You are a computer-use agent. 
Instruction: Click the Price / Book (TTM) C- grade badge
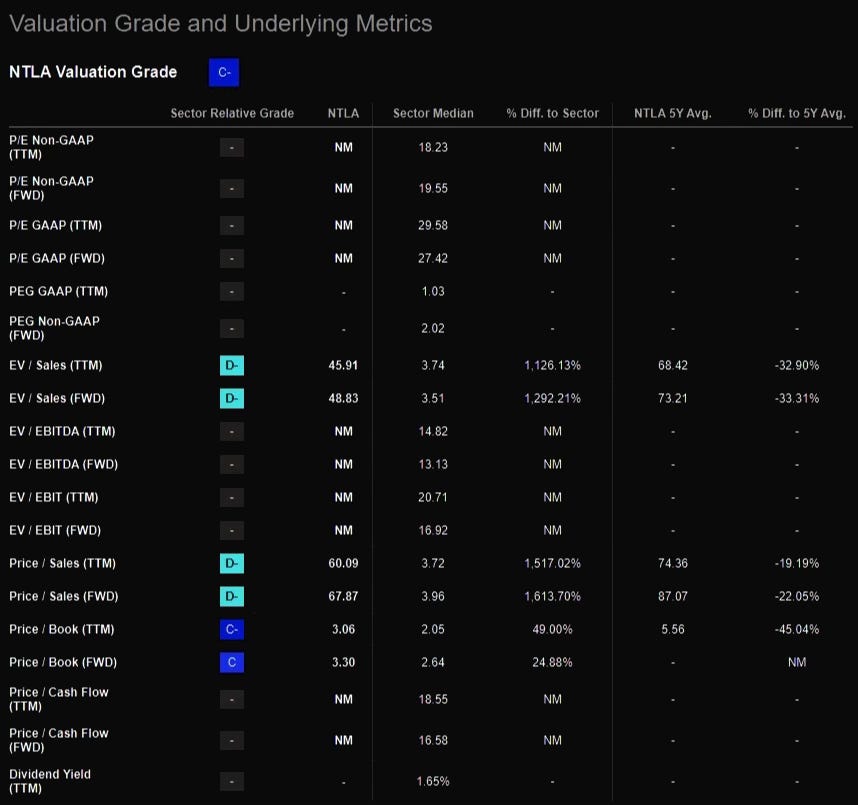click(x=232, y=629)
